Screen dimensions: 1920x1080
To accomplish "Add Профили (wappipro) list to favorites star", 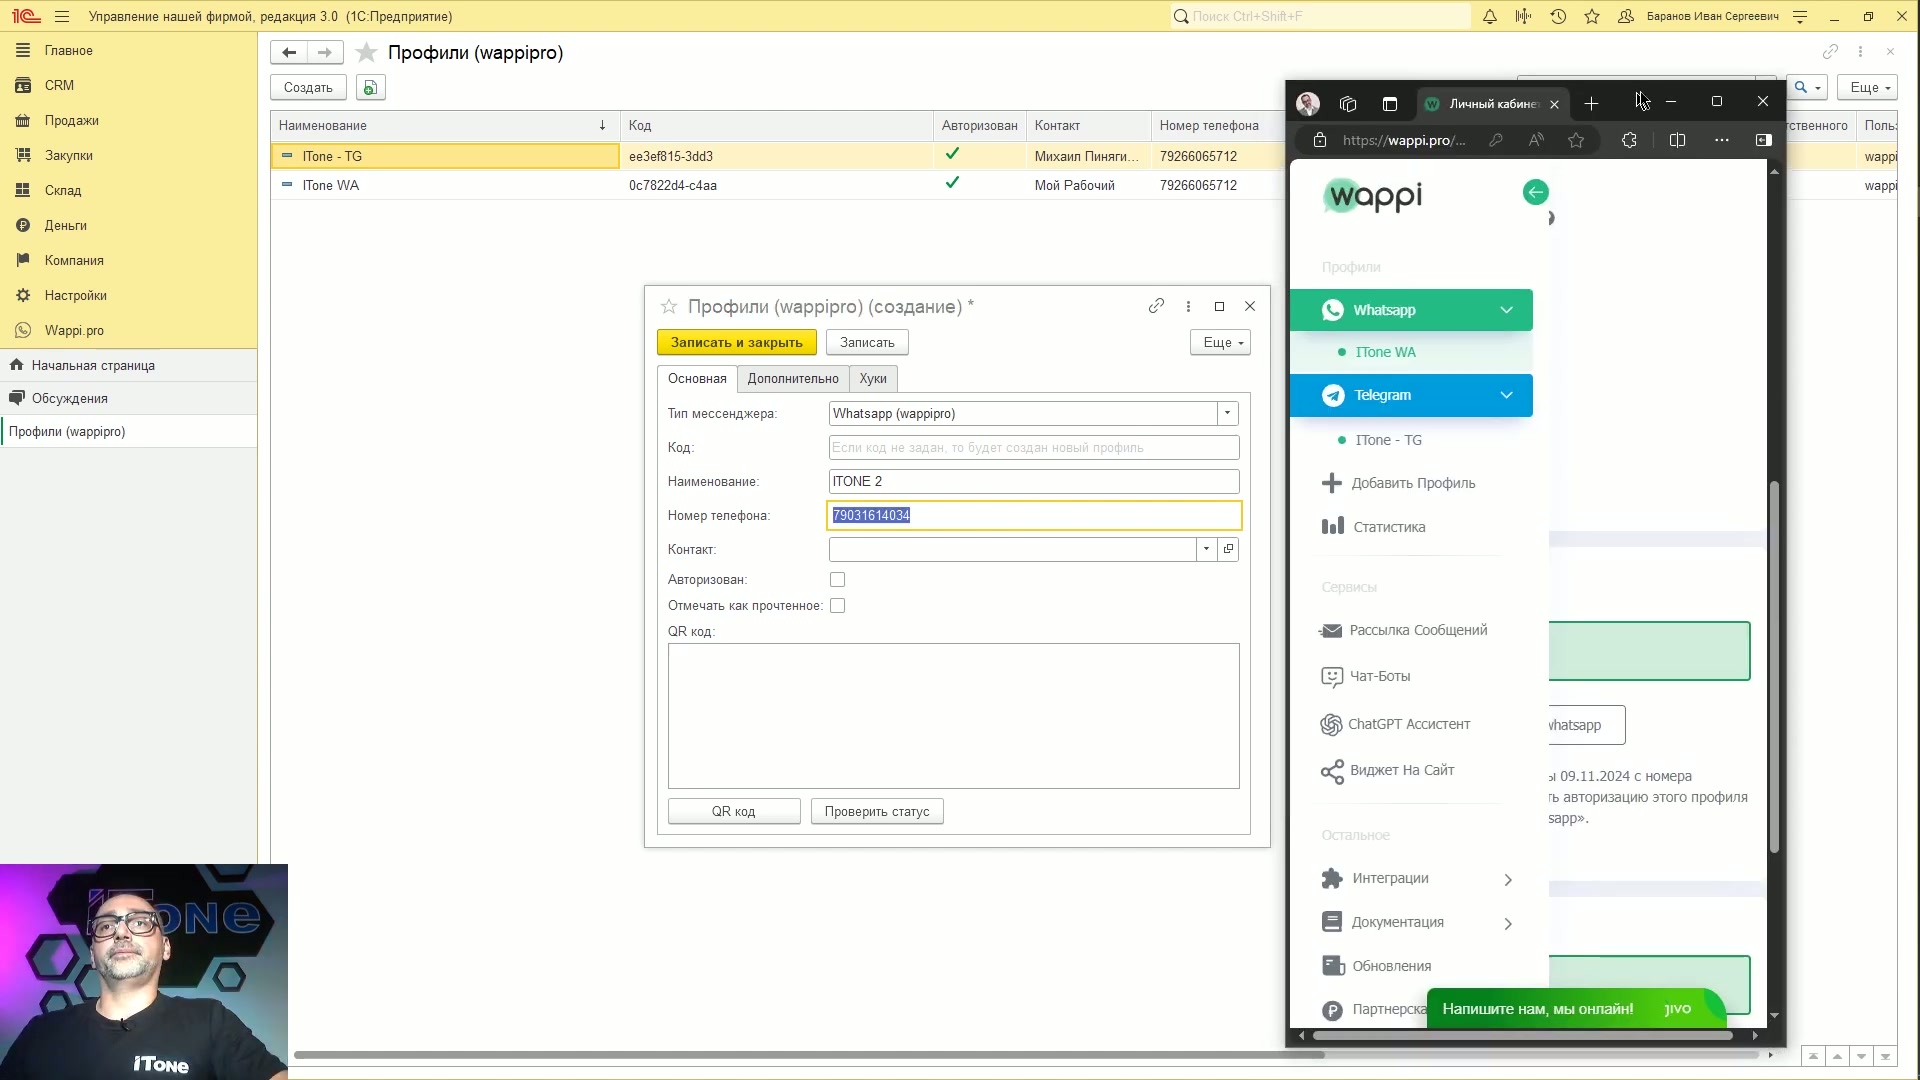I will click(367, 53).
